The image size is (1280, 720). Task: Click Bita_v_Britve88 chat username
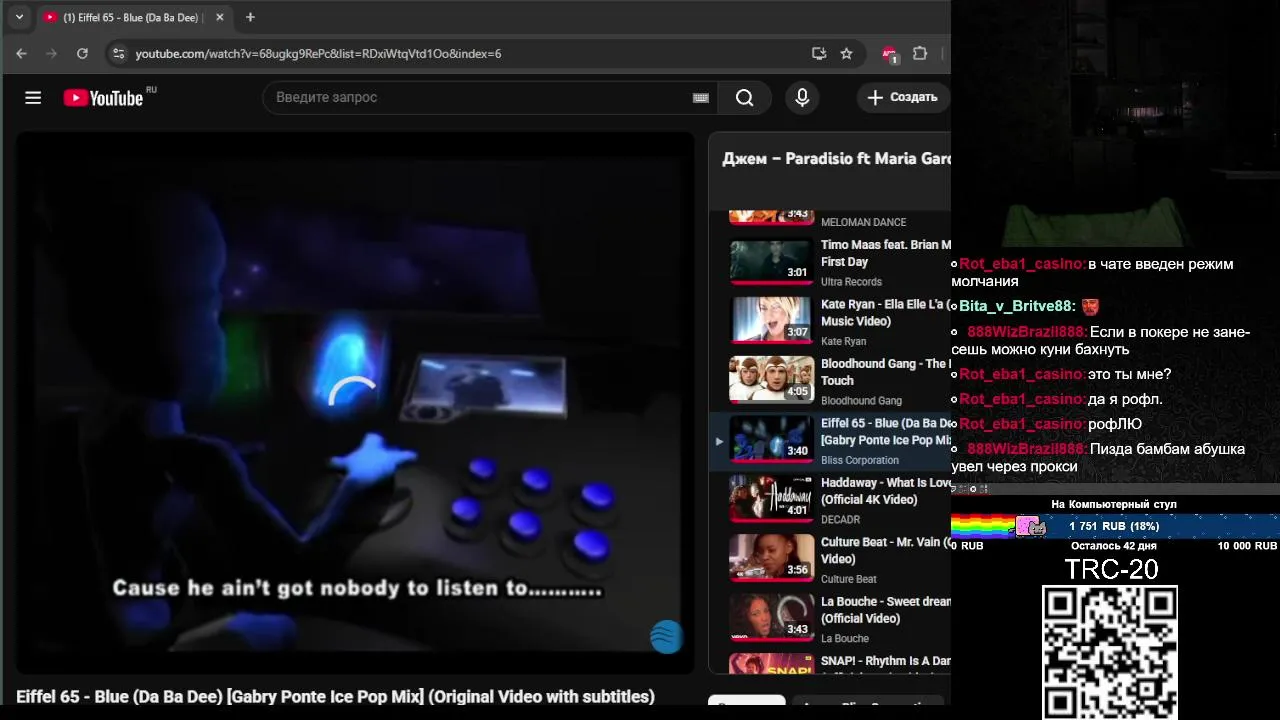click(x=1017, y=306)
